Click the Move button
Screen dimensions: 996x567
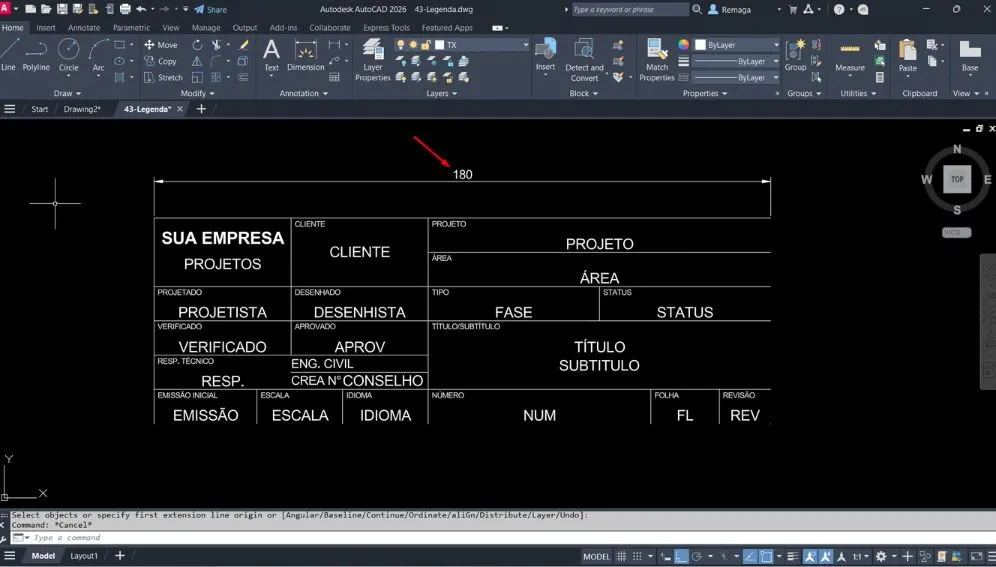161,45
